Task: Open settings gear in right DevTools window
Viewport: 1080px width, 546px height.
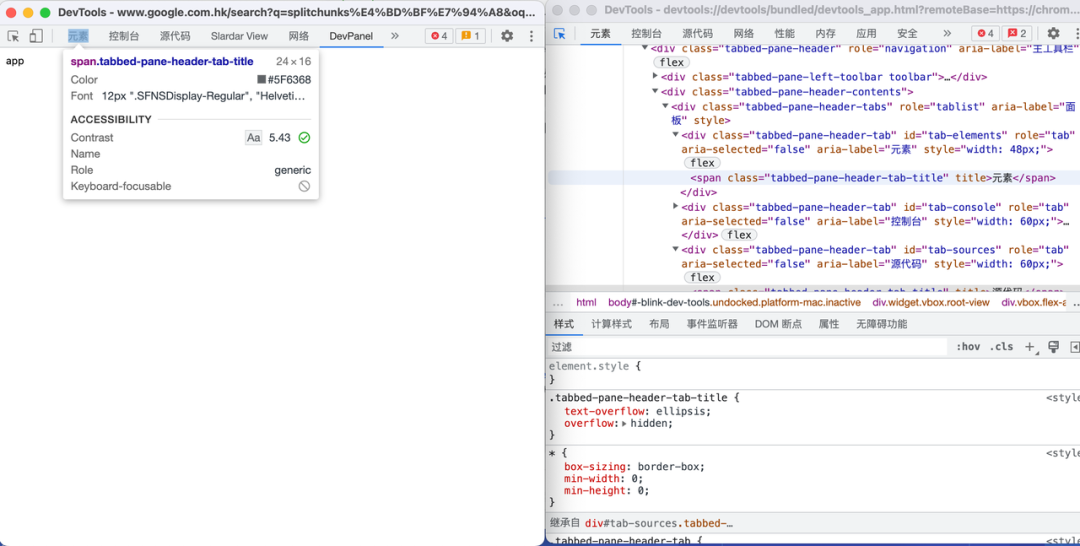Action: click(x=1053, y=33)
